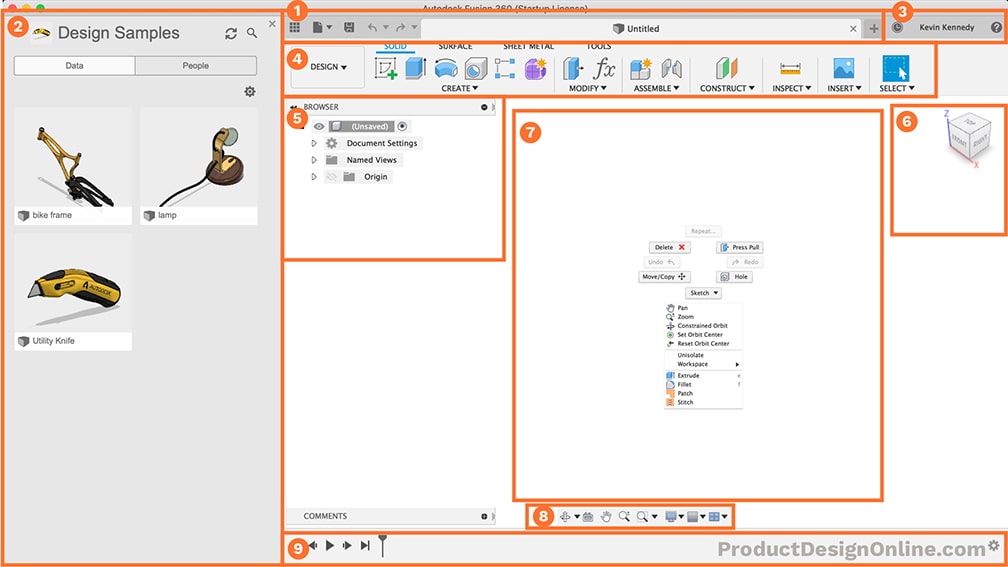
Task: Search within the Design Samples panel
Action: [252, 33]
